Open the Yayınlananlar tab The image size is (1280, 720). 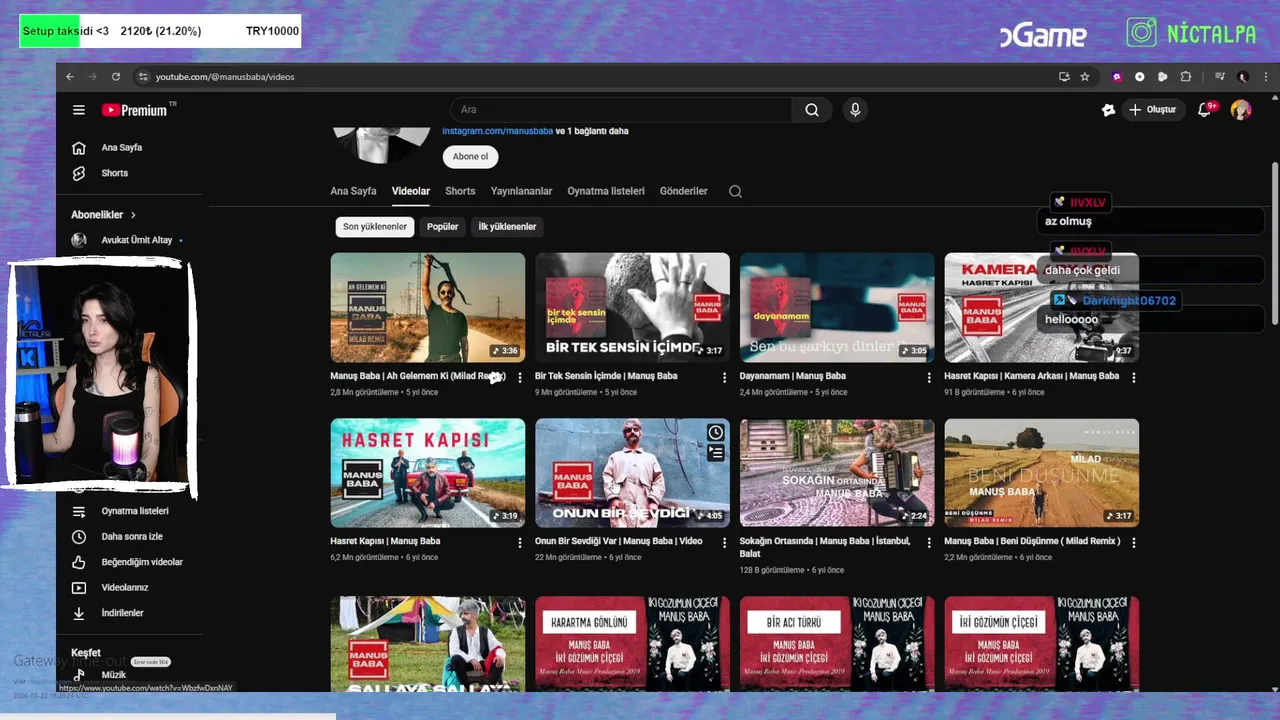click(x=521, y=191)
